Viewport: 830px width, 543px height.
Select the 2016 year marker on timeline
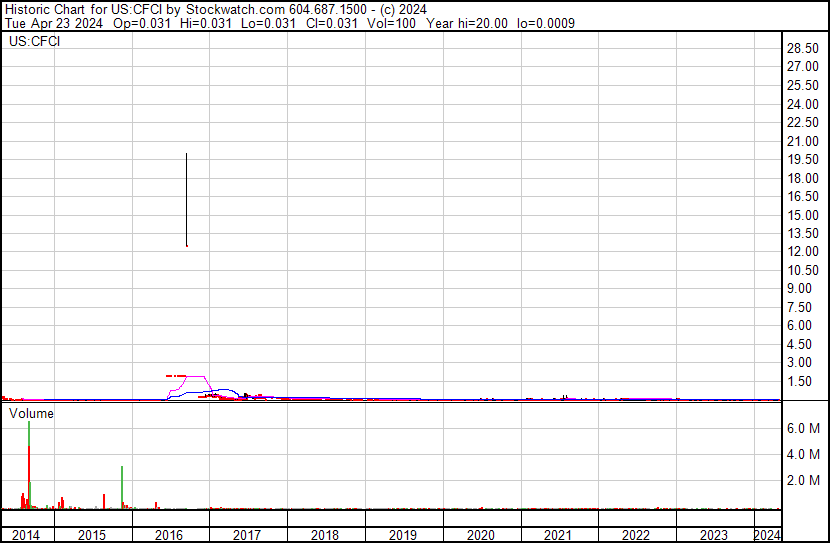point(170,535)
